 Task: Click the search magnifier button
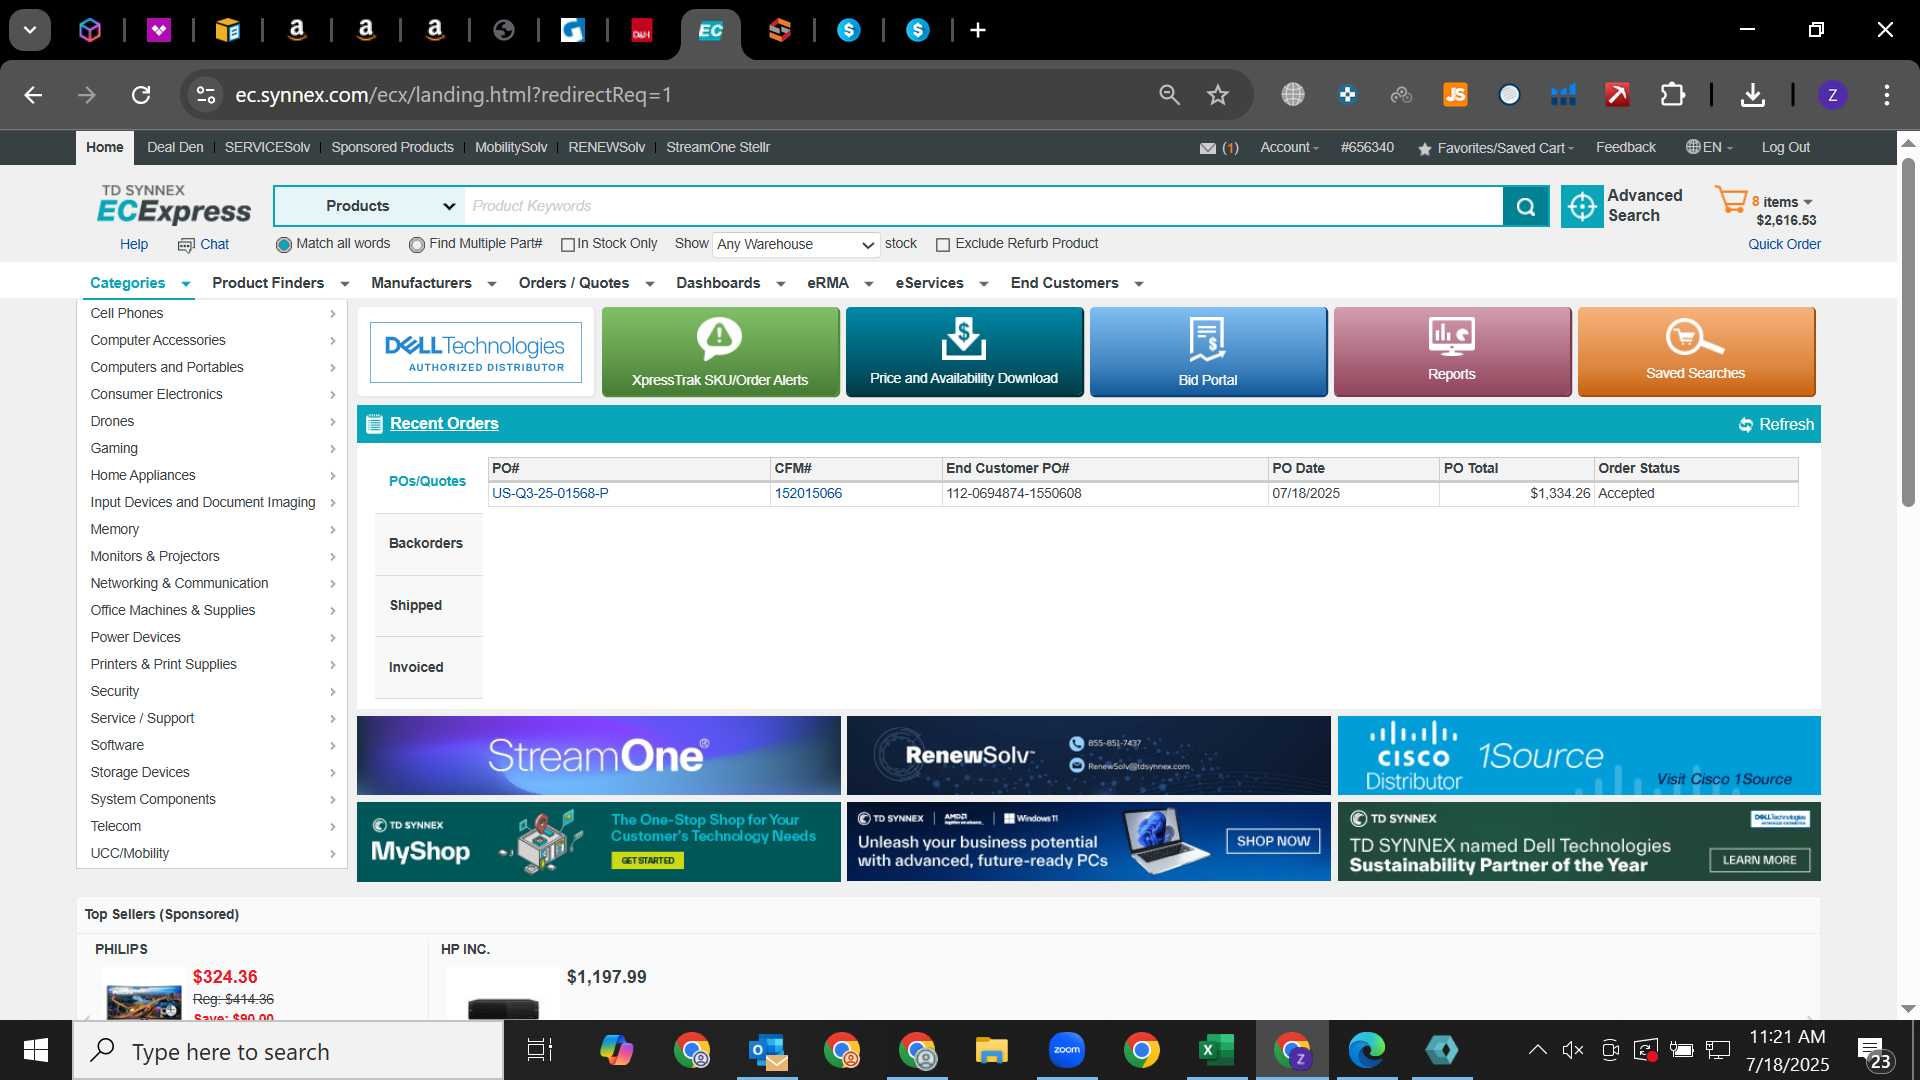[x=1526, y=206]
